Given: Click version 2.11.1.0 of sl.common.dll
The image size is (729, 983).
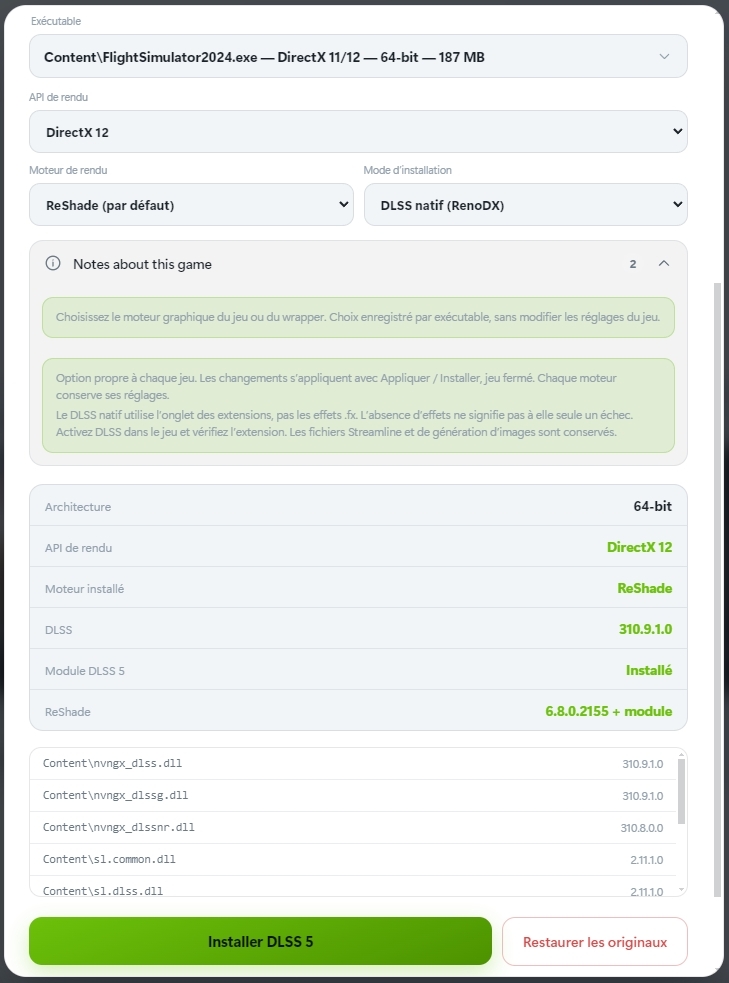Looking at the screenshot, I should [x=646, y=860].
